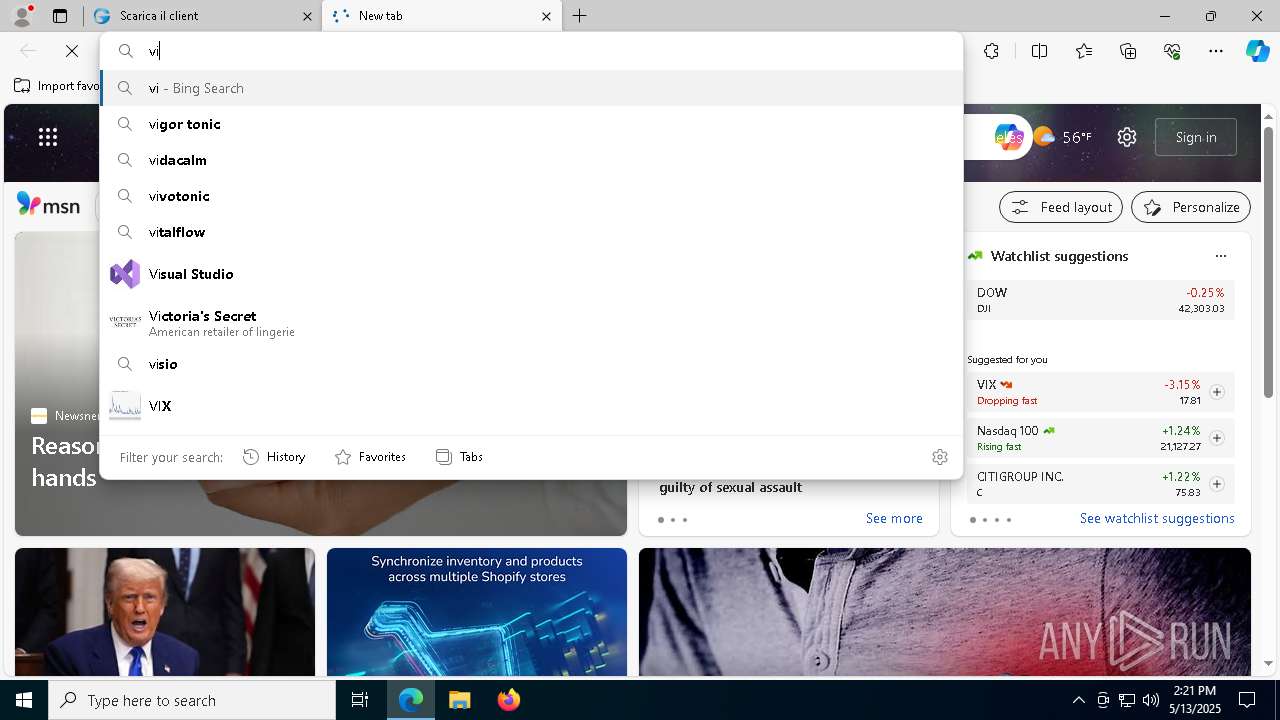Click the scrollbar down arrow
The width and height of the screenshot is (1280, 720).
click(x=1269, y=664)
